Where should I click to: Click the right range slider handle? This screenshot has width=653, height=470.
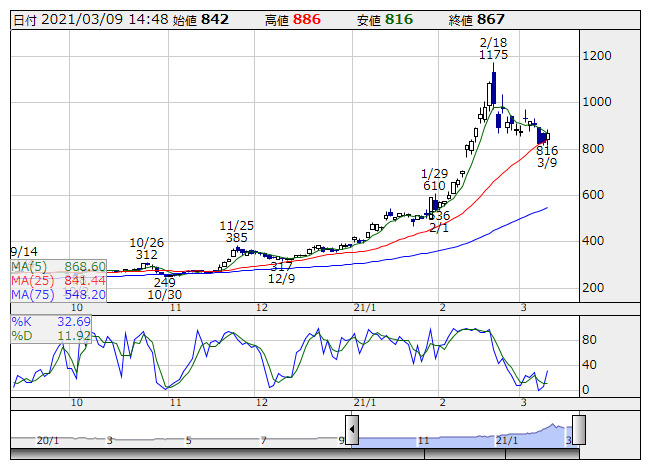(x=578, y=431)
